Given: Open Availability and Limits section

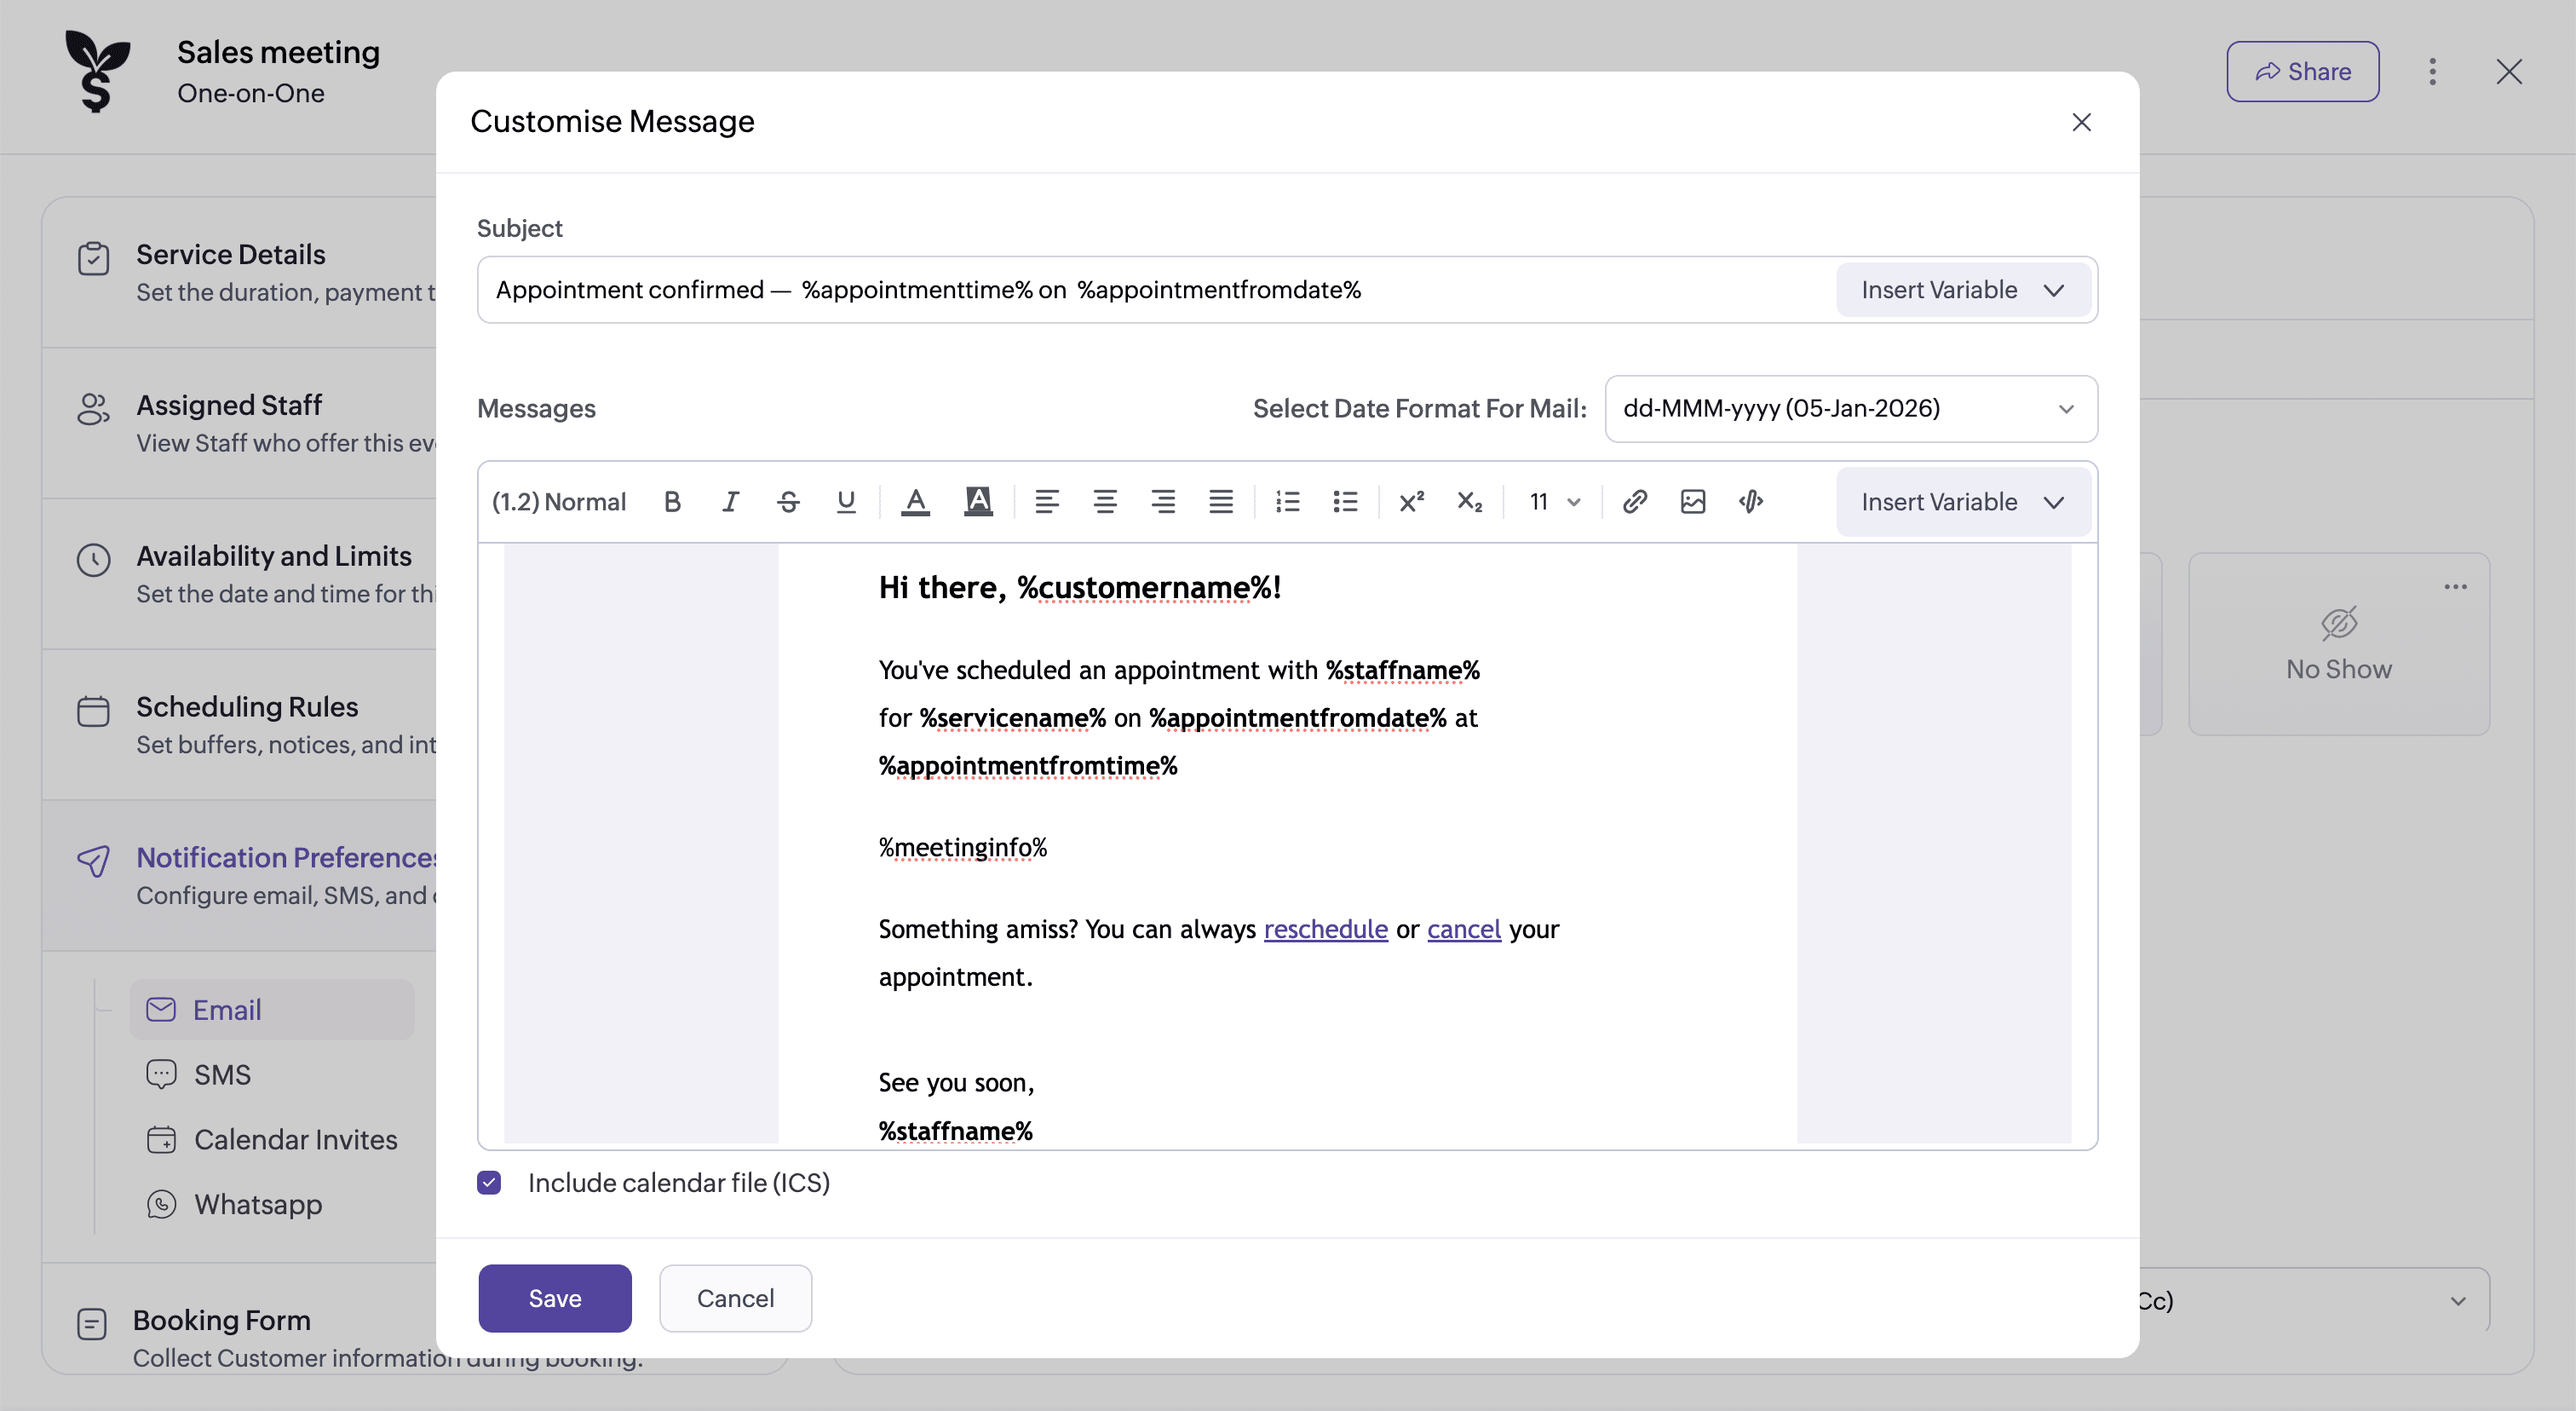Looking at the screenshot, I should [x=240, y=574].
